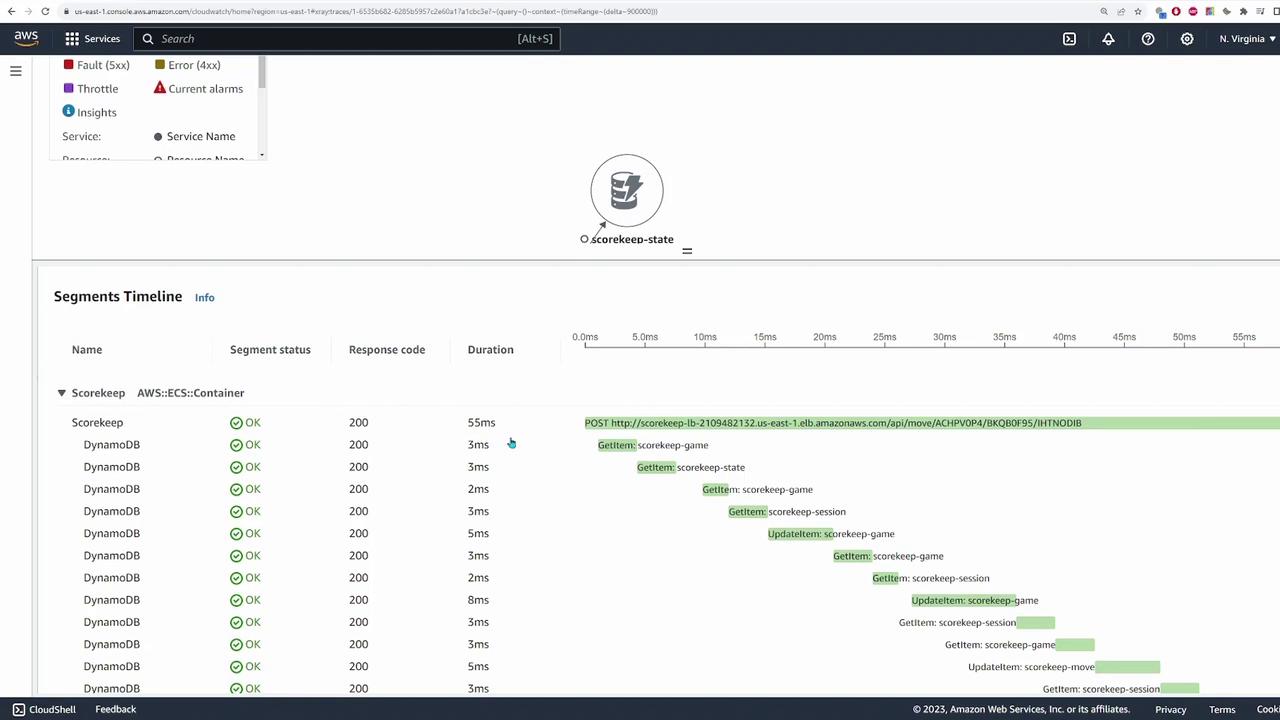The height and width of the screenshot is (720, 1280).
Task: Click the 8ms duration value
Action: click(x=478, y=600)
